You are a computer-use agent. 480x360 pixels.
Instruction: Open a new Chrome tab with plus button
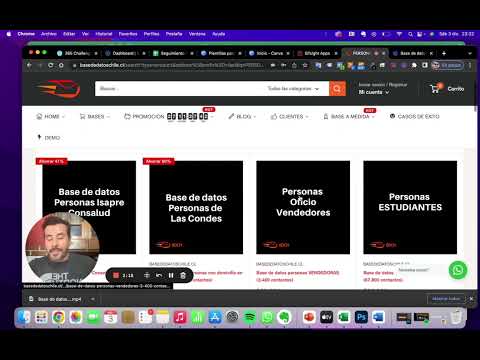[444, 53]
